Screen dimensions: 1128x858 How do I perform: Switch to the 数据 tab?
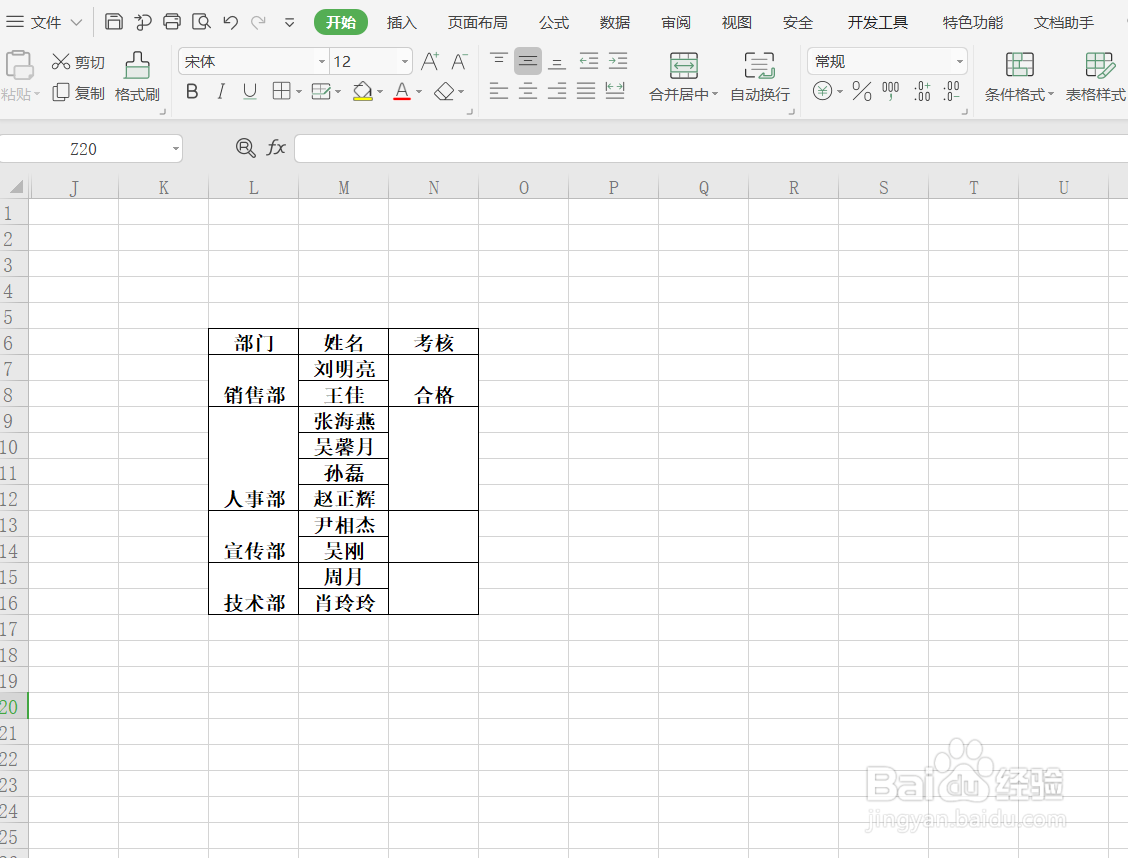coord(615,22)
